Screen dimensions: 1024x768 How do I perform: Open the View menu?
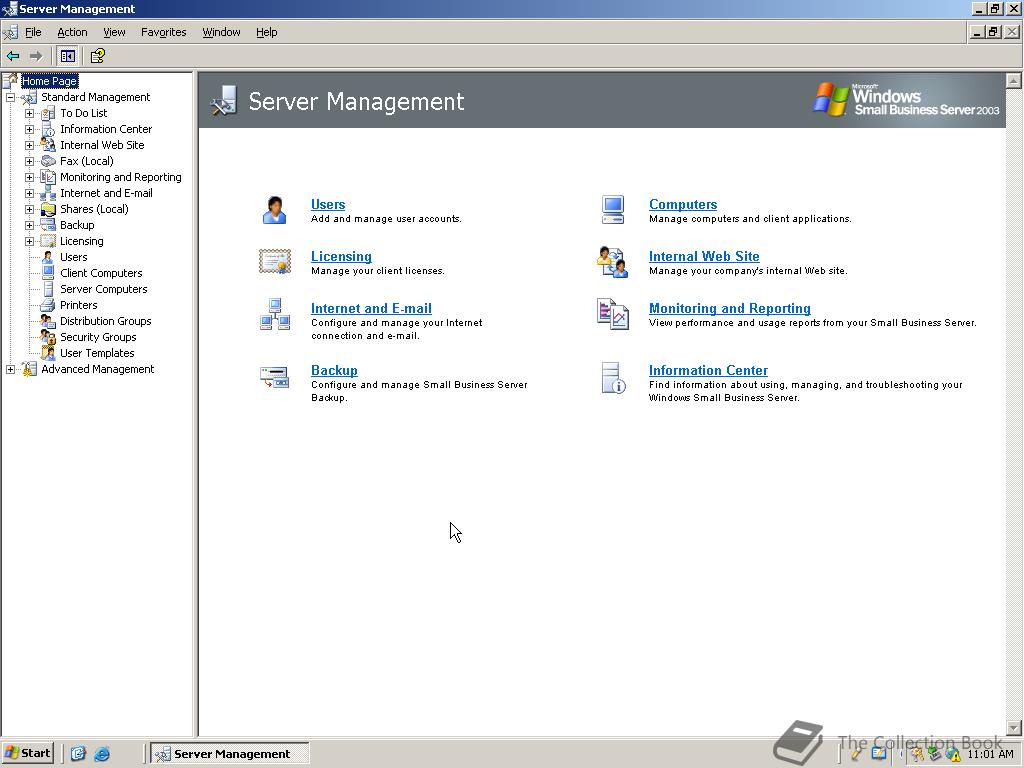click(114, 32)
